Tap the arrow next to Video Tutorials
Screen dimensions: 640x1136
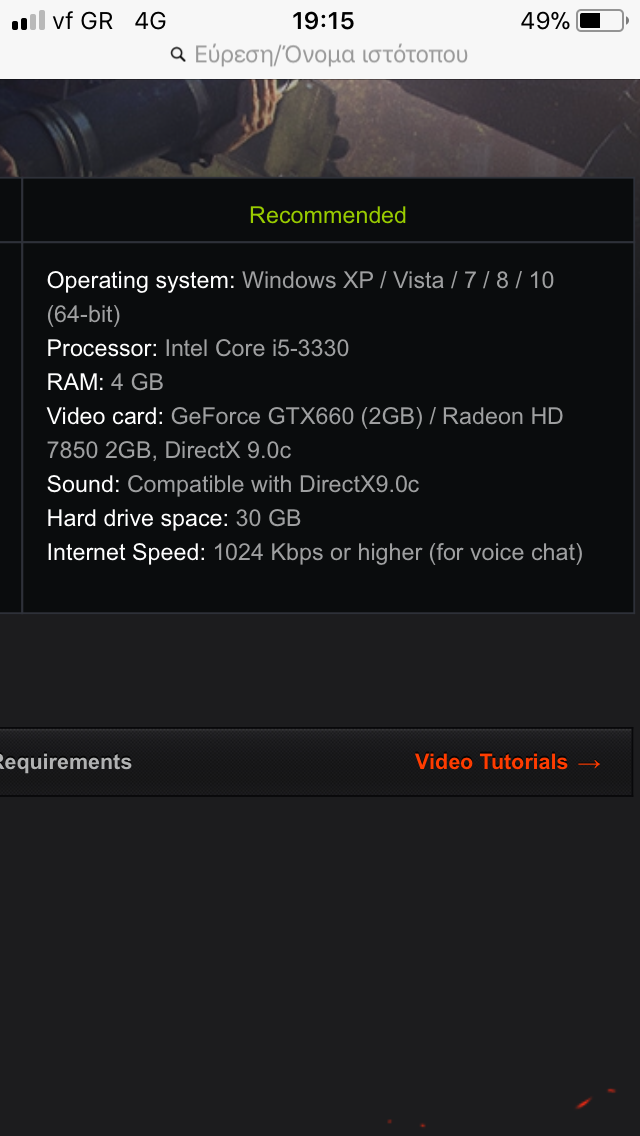[x=590, y=763]
